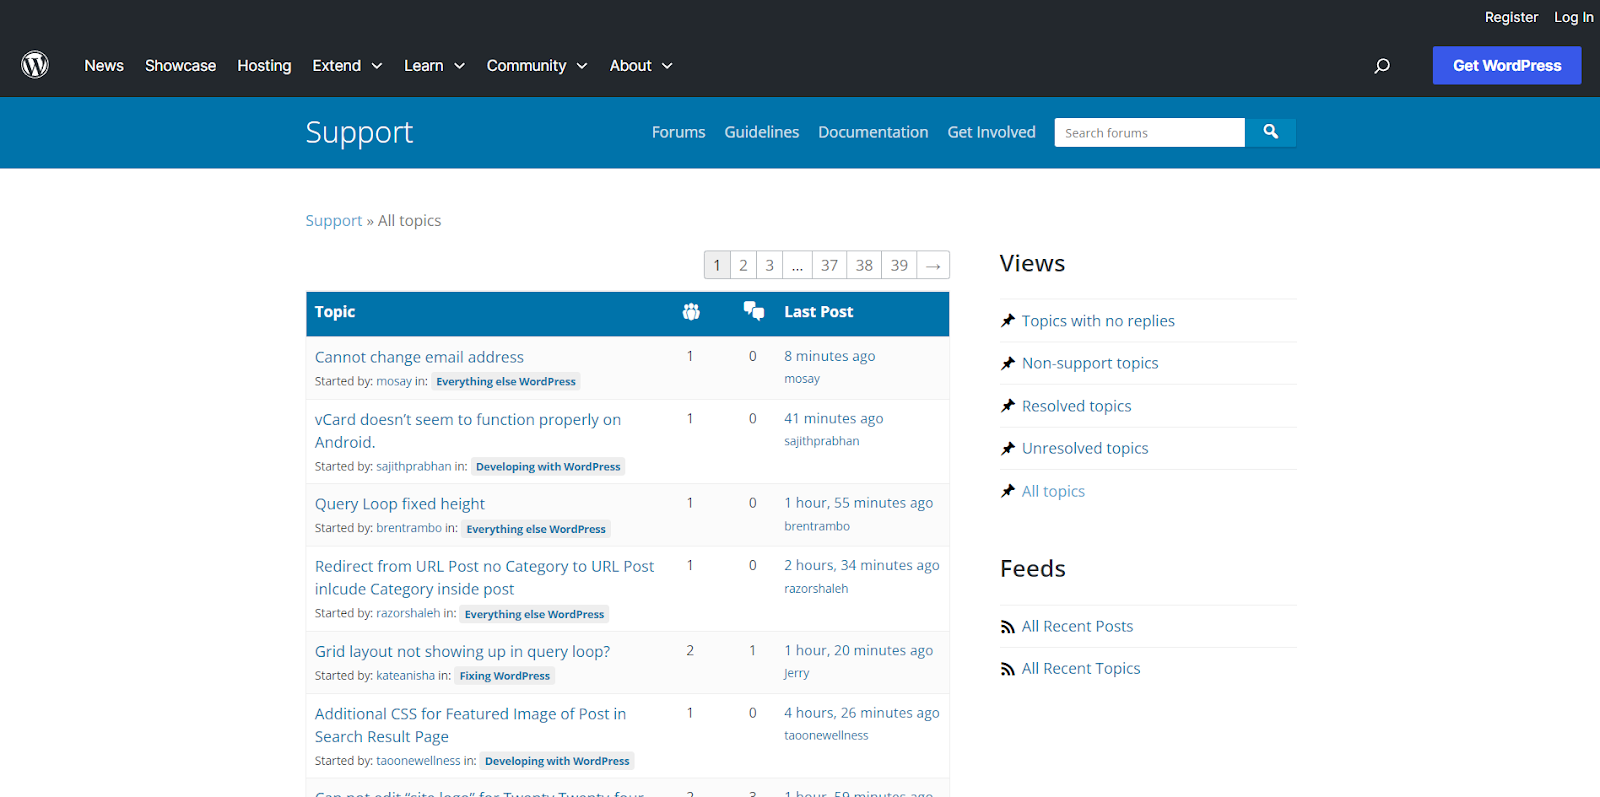1600x797 pixels.
Task: Open last poster taoonewellness profile
Action: (826, 735)
